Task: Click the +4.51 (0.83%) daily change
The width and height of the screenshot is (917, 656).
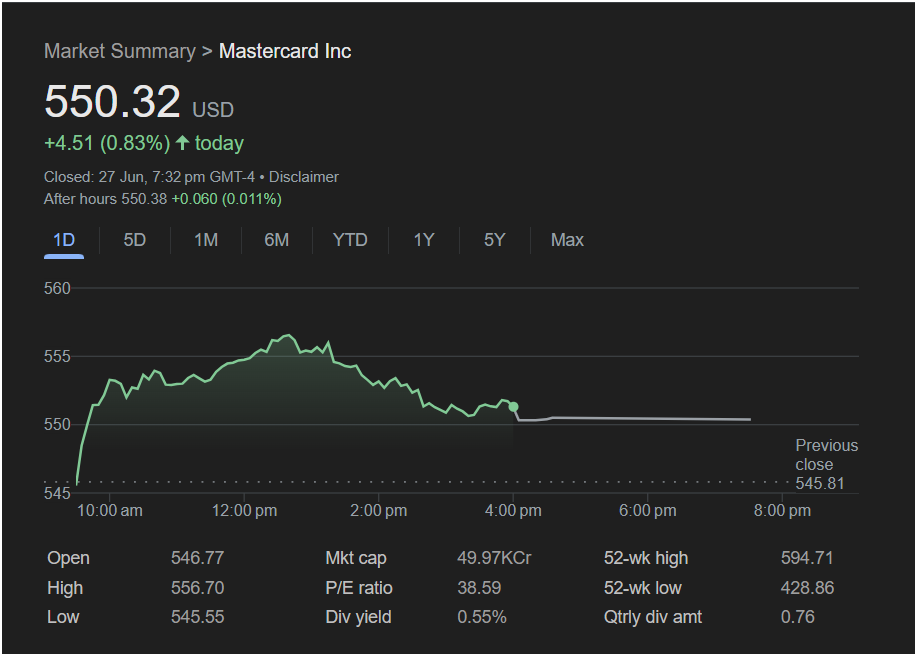Action: [x=107, y=143]
